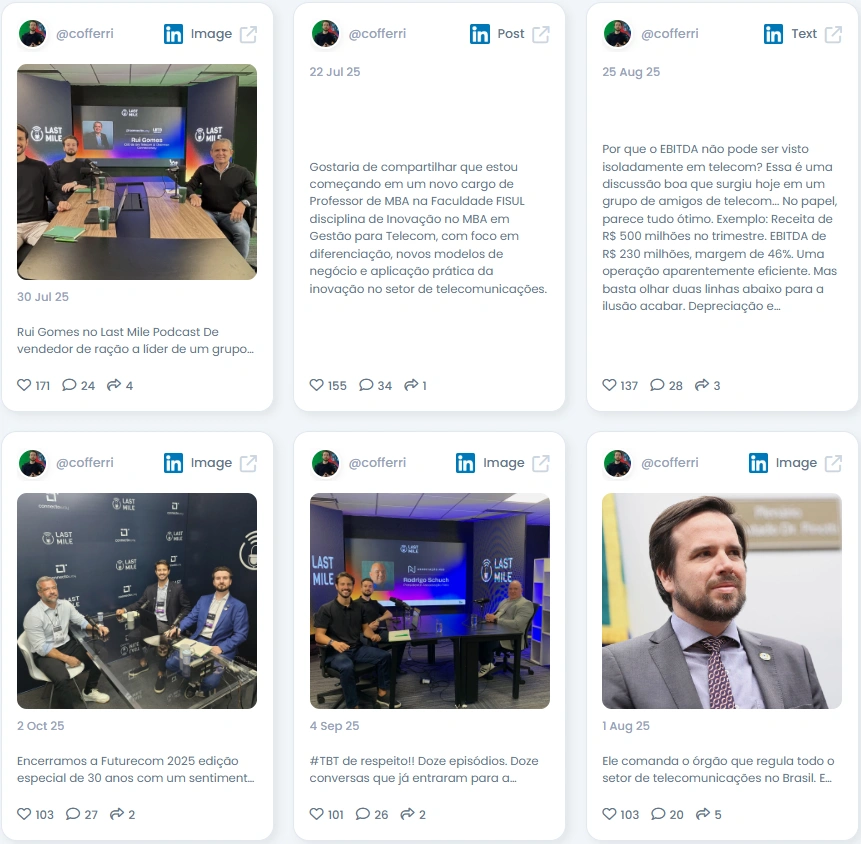Click the LinkedIn icon on the 1 Aug 25 card
This screenshot has height=844, width=861.
[x=758, y=463]
